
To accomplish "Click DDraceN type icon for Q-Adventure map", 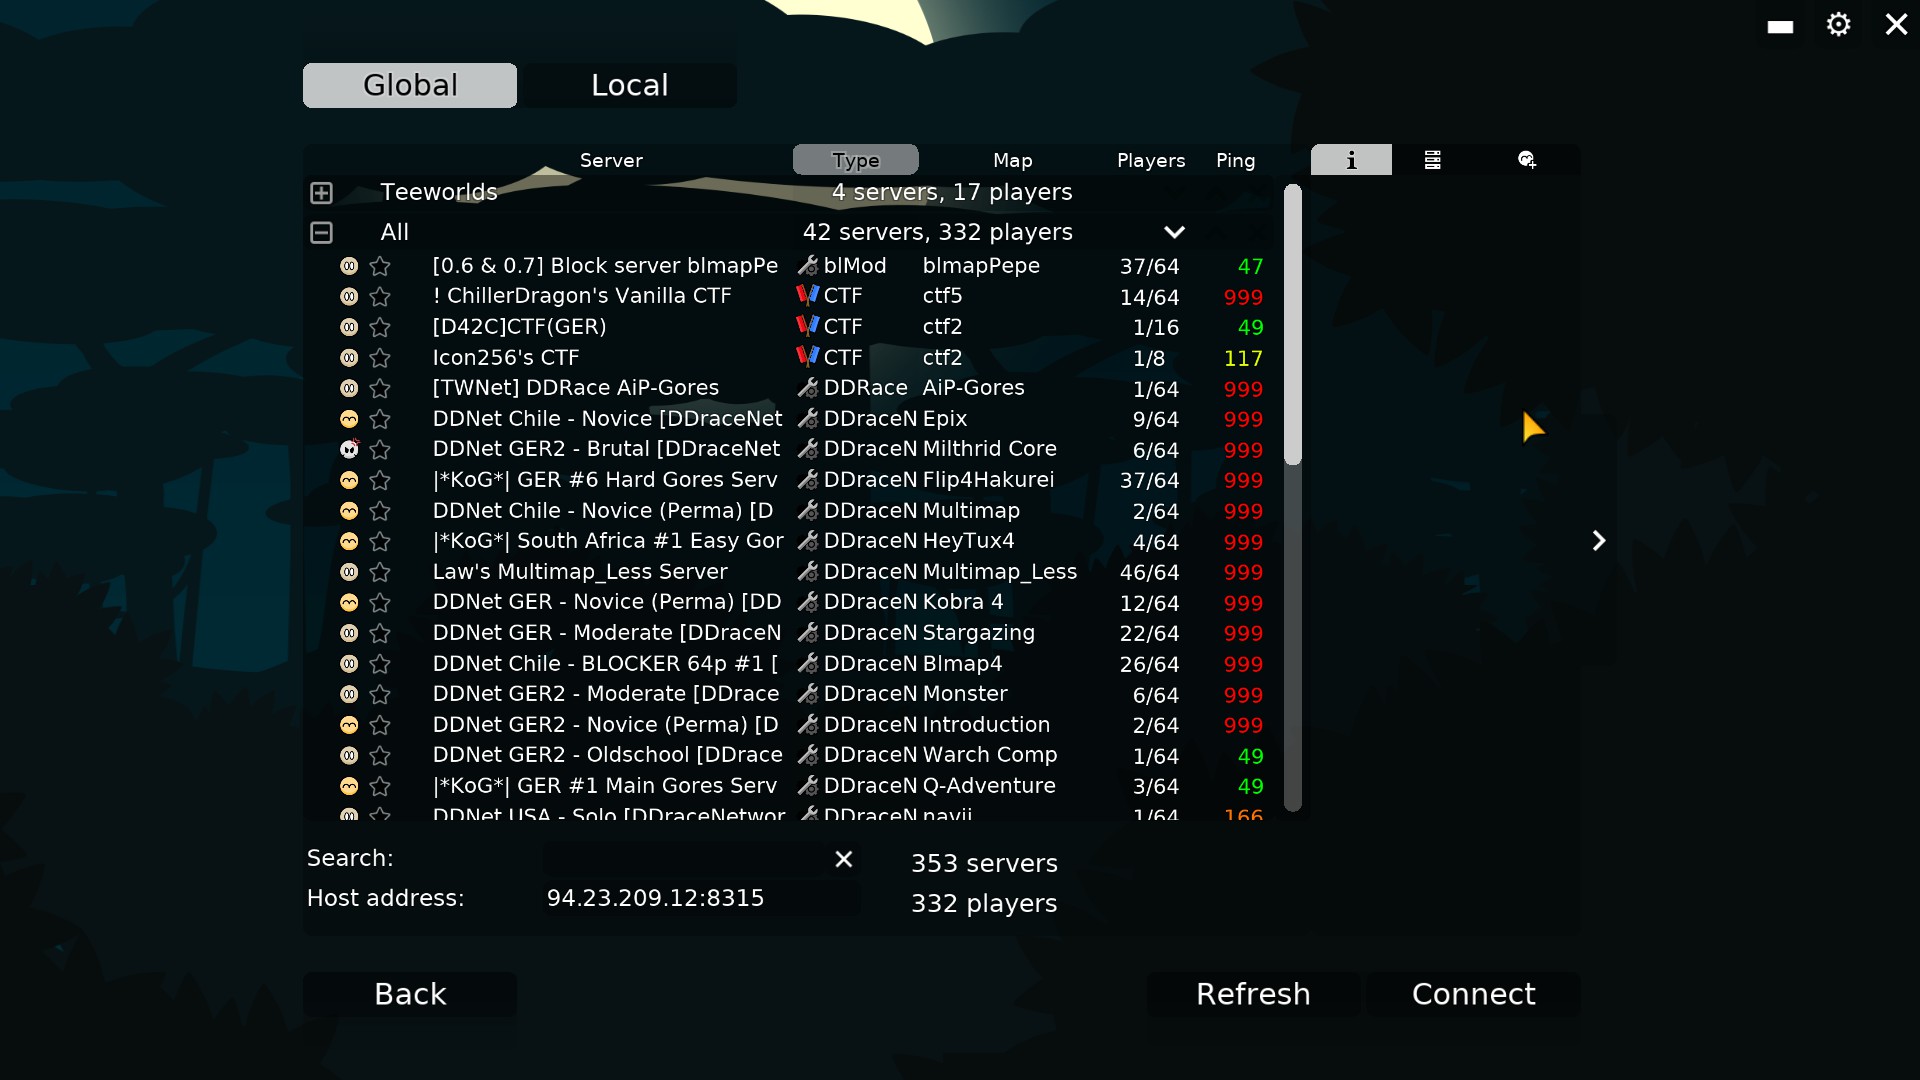I will pyautogui.click(x=808, y=786).
